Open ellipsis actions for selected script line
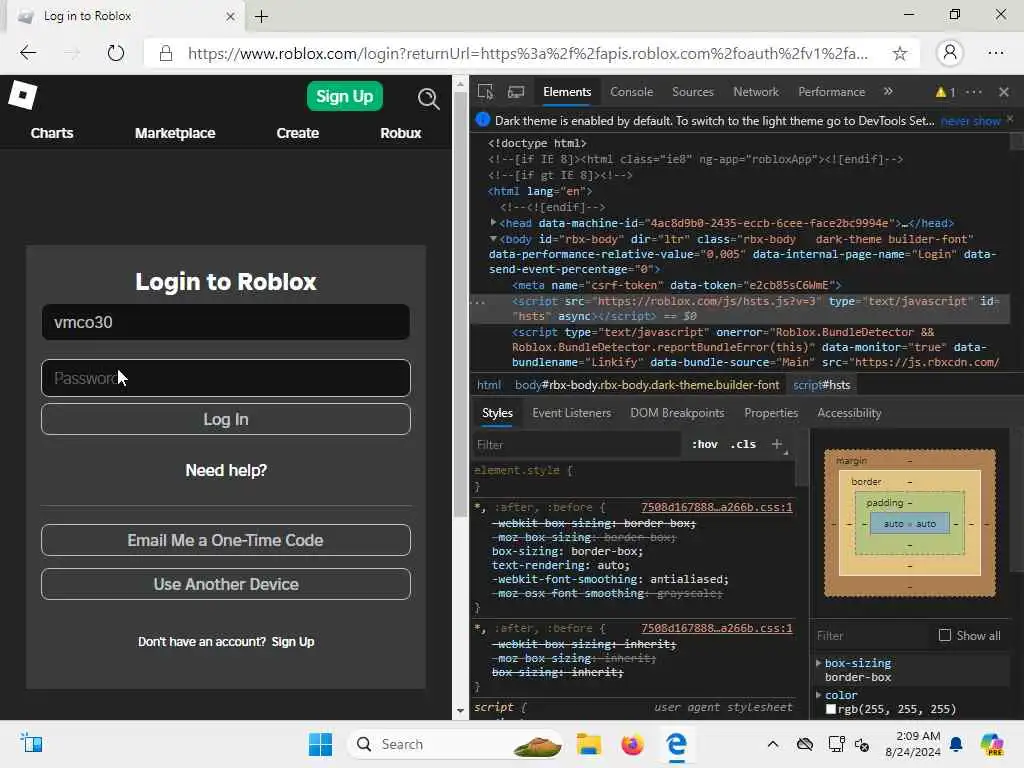Screen dimensions: 1024x768 click(480, 302)
